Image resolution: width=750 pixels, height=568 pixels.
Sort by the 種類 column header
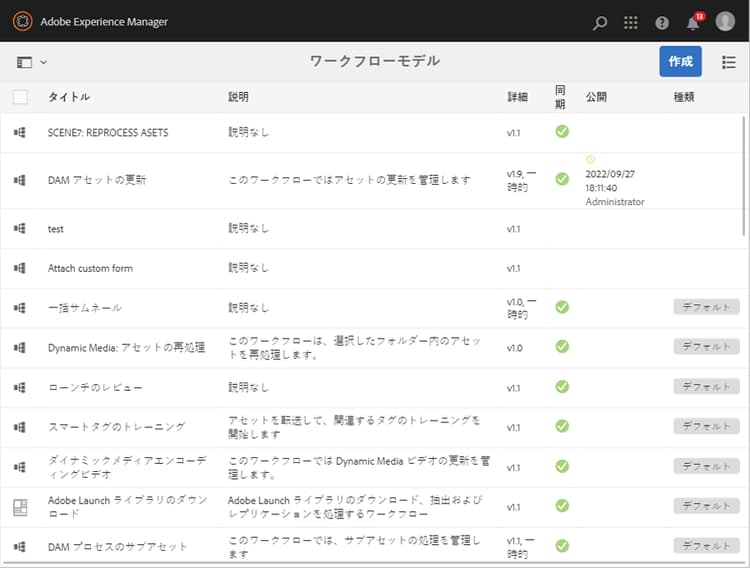684,97
